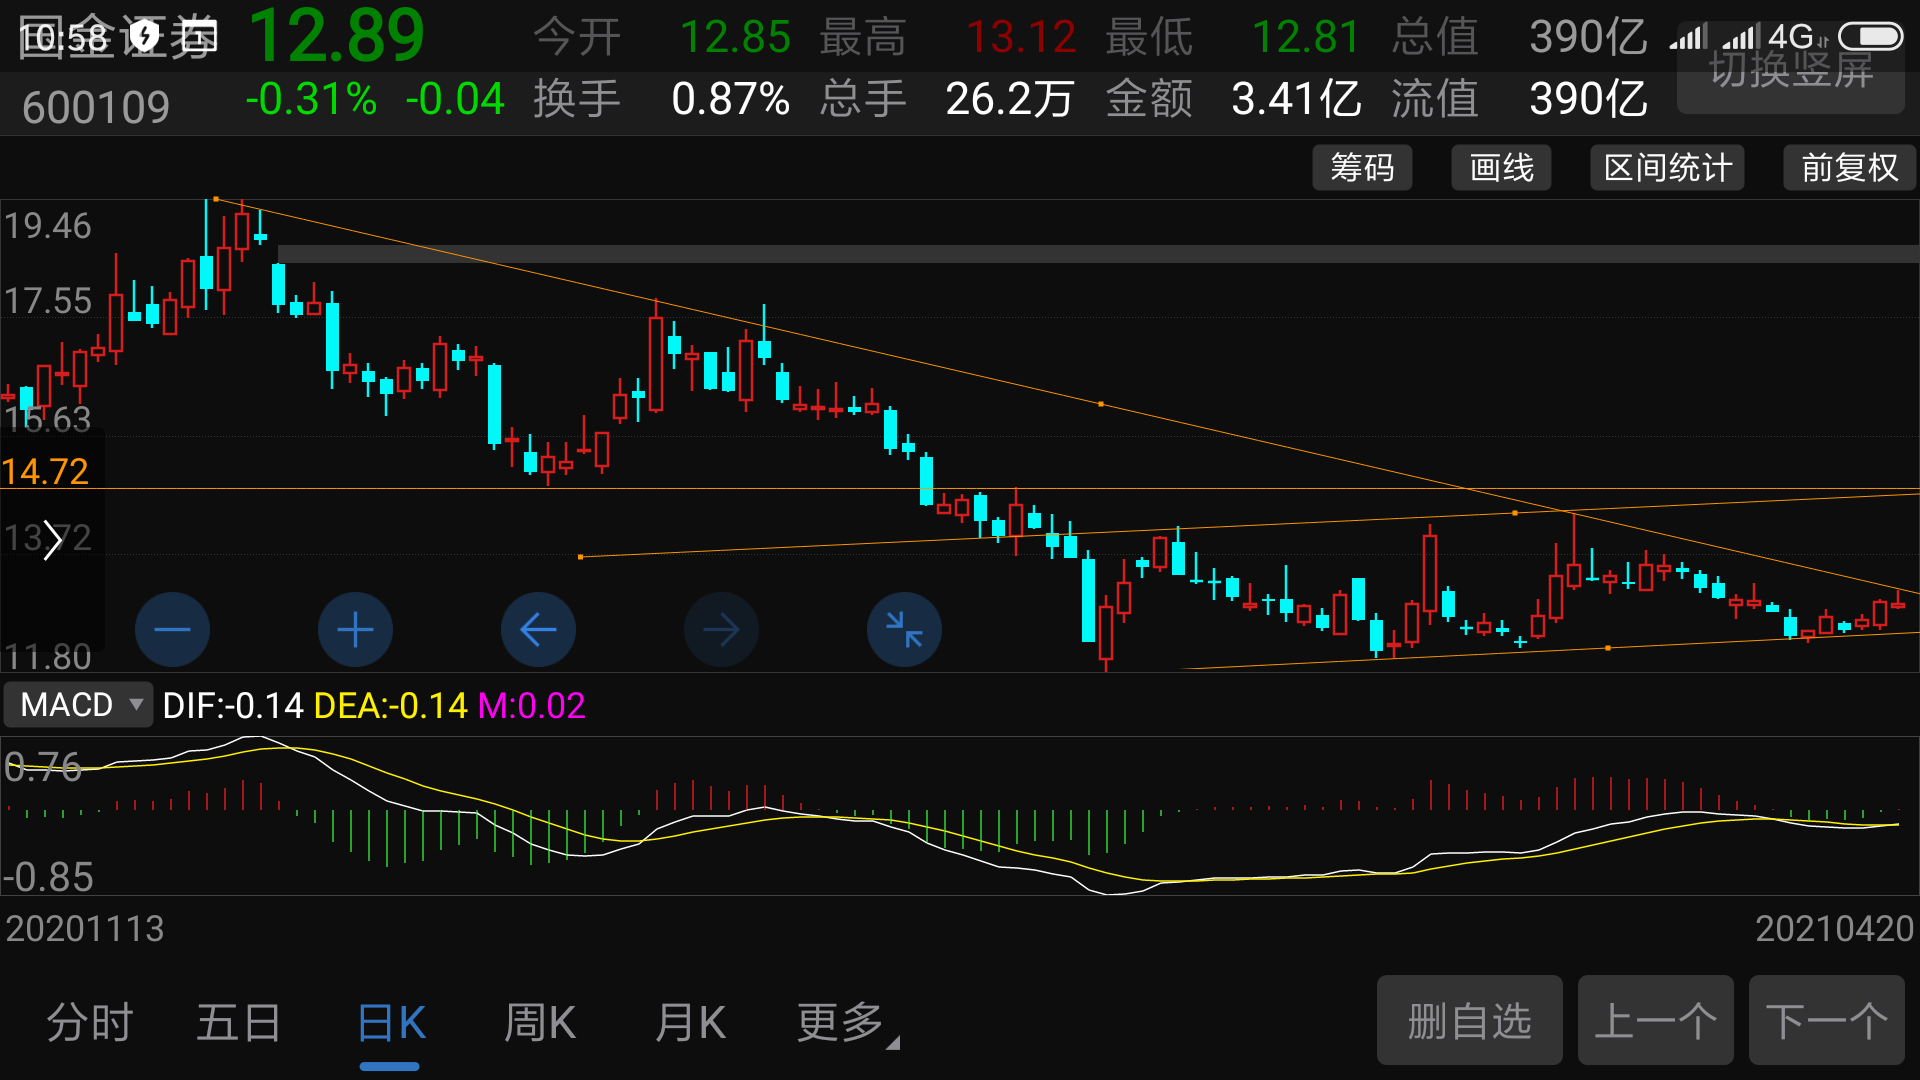
Task: Switch to 五日 tab
Action: coord(239,1023)
